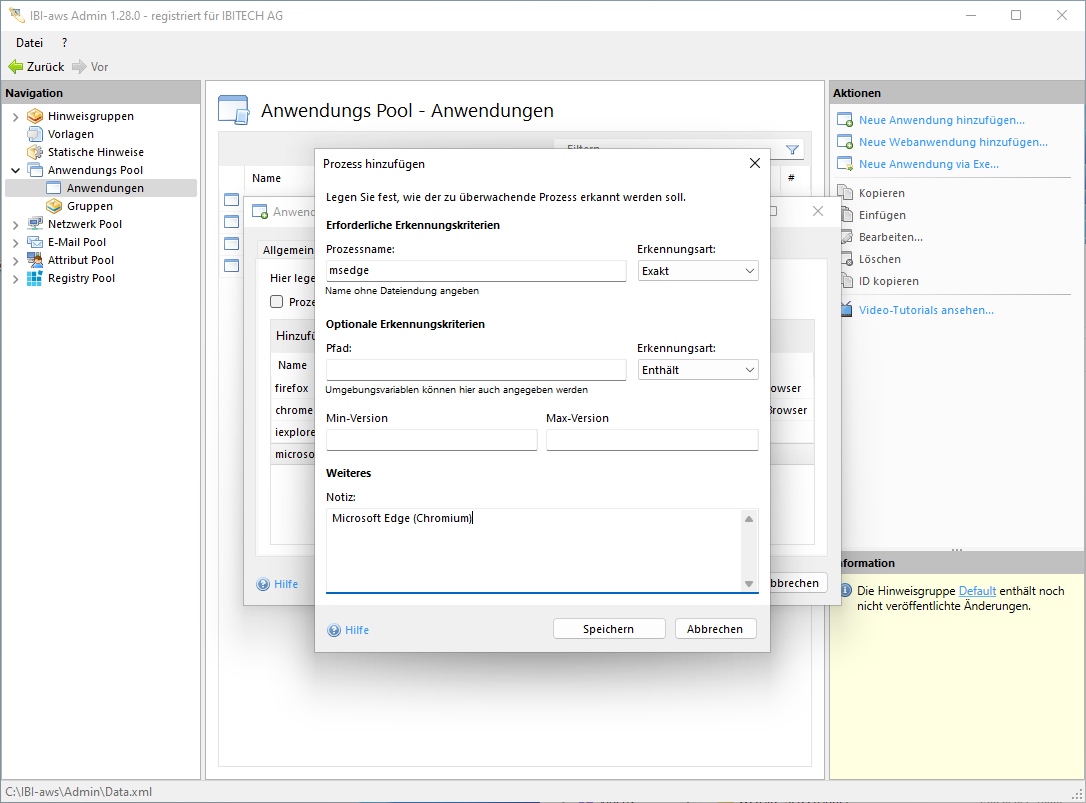Image resolution: width=1086 pixels, height=803 pixels.
Task: Click the Neue Webanwendung hinzufügen icon
Action: (844, 142)
